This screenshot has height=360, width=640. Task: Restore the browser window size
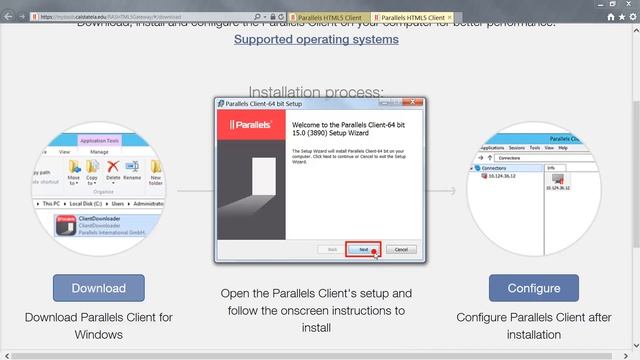613,4
